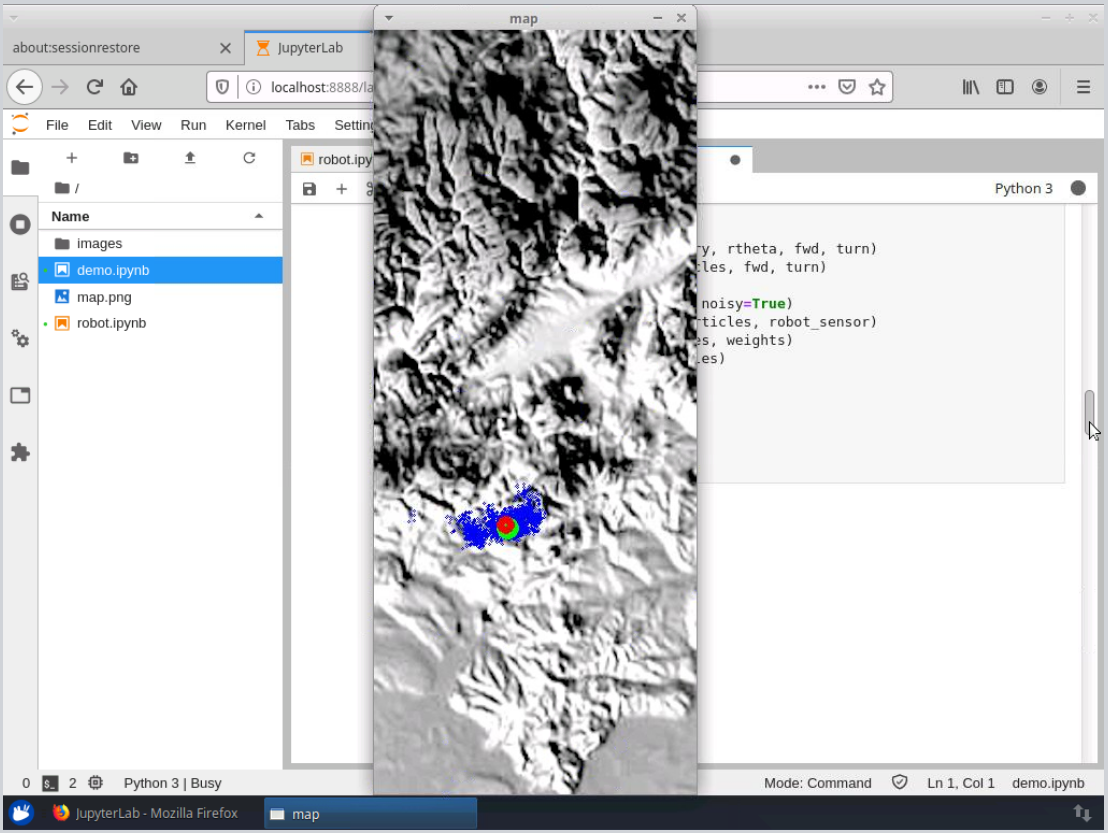Open the desktop start menu mouse icon
Screen dimensions: 1108x833
coord(21,813)
